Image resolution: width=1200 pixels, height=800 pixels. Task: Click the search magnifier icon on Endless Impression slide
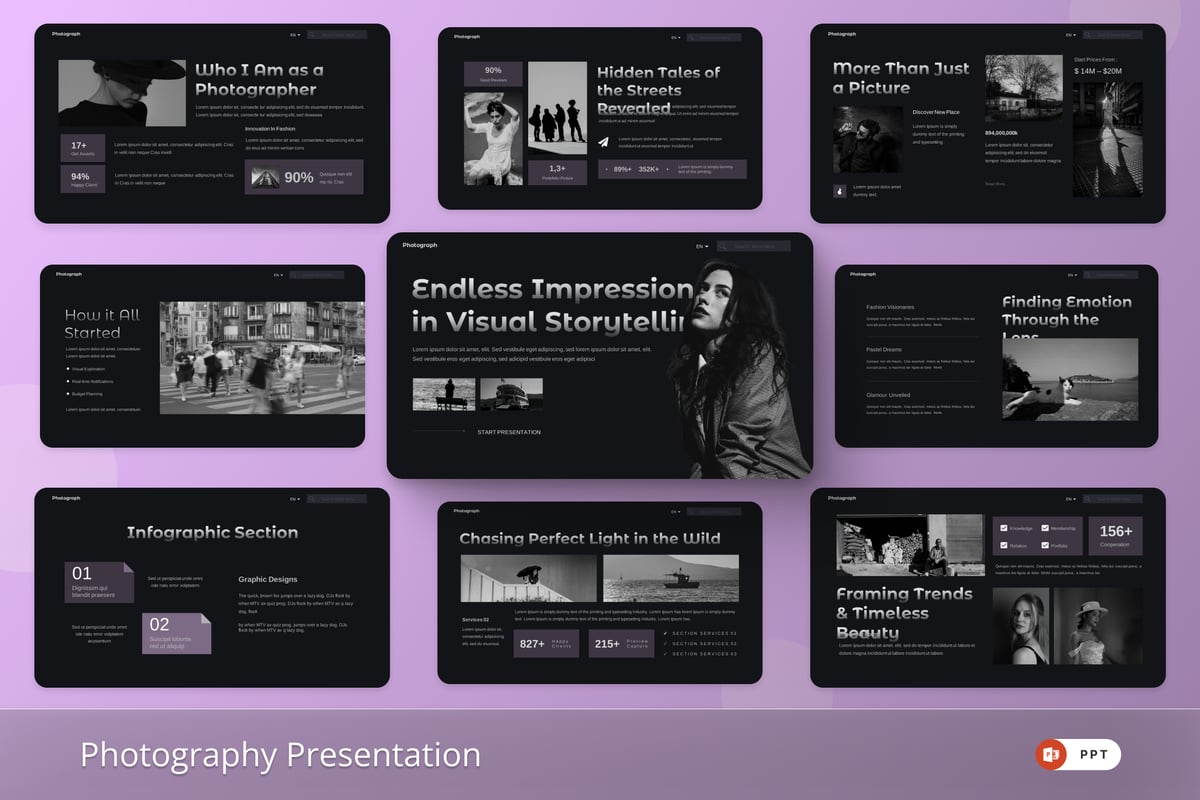[x=724, y=246]
